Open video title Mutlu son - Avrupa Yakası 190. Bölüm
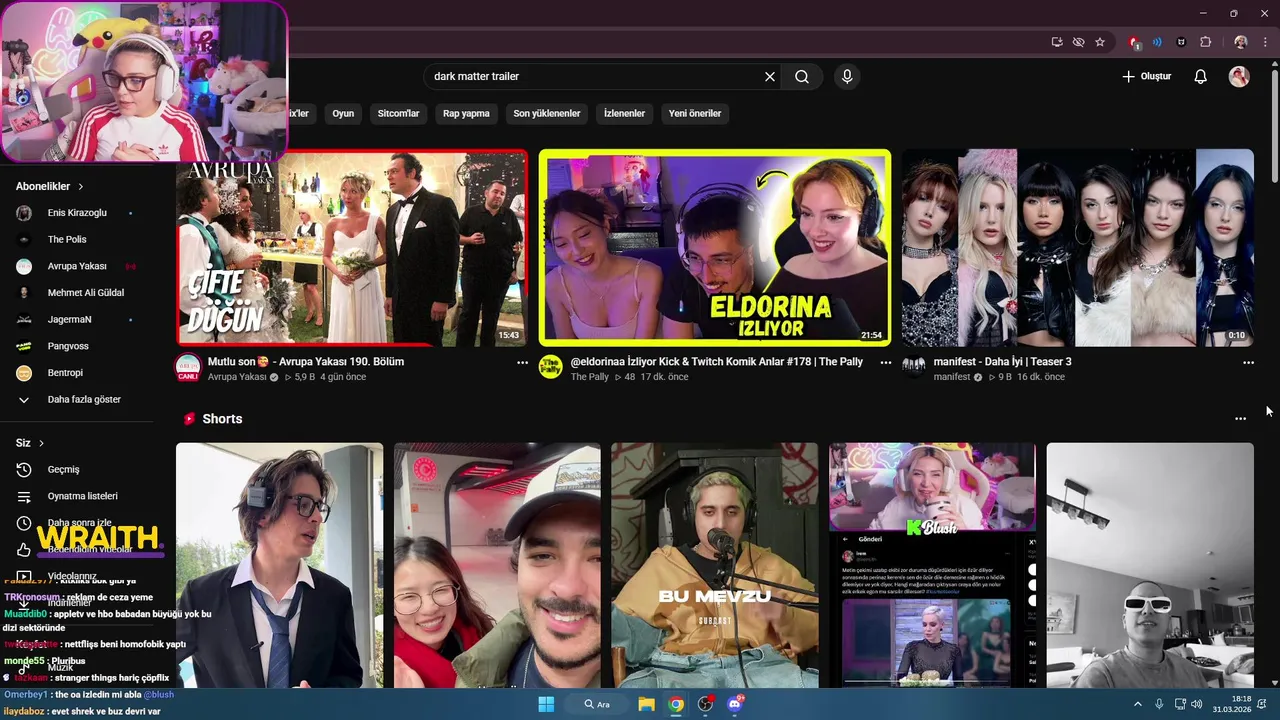This screenshot has height=720, width=1280. (x=306, y=362)
